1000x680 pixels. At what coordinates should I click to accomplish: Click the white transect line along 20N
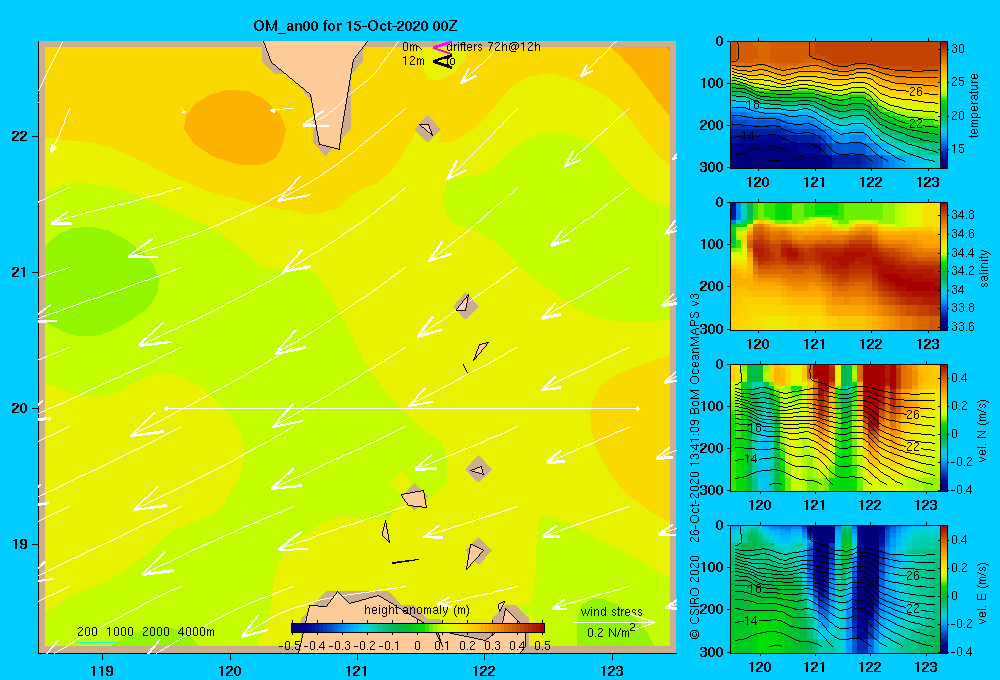point(402,408)
